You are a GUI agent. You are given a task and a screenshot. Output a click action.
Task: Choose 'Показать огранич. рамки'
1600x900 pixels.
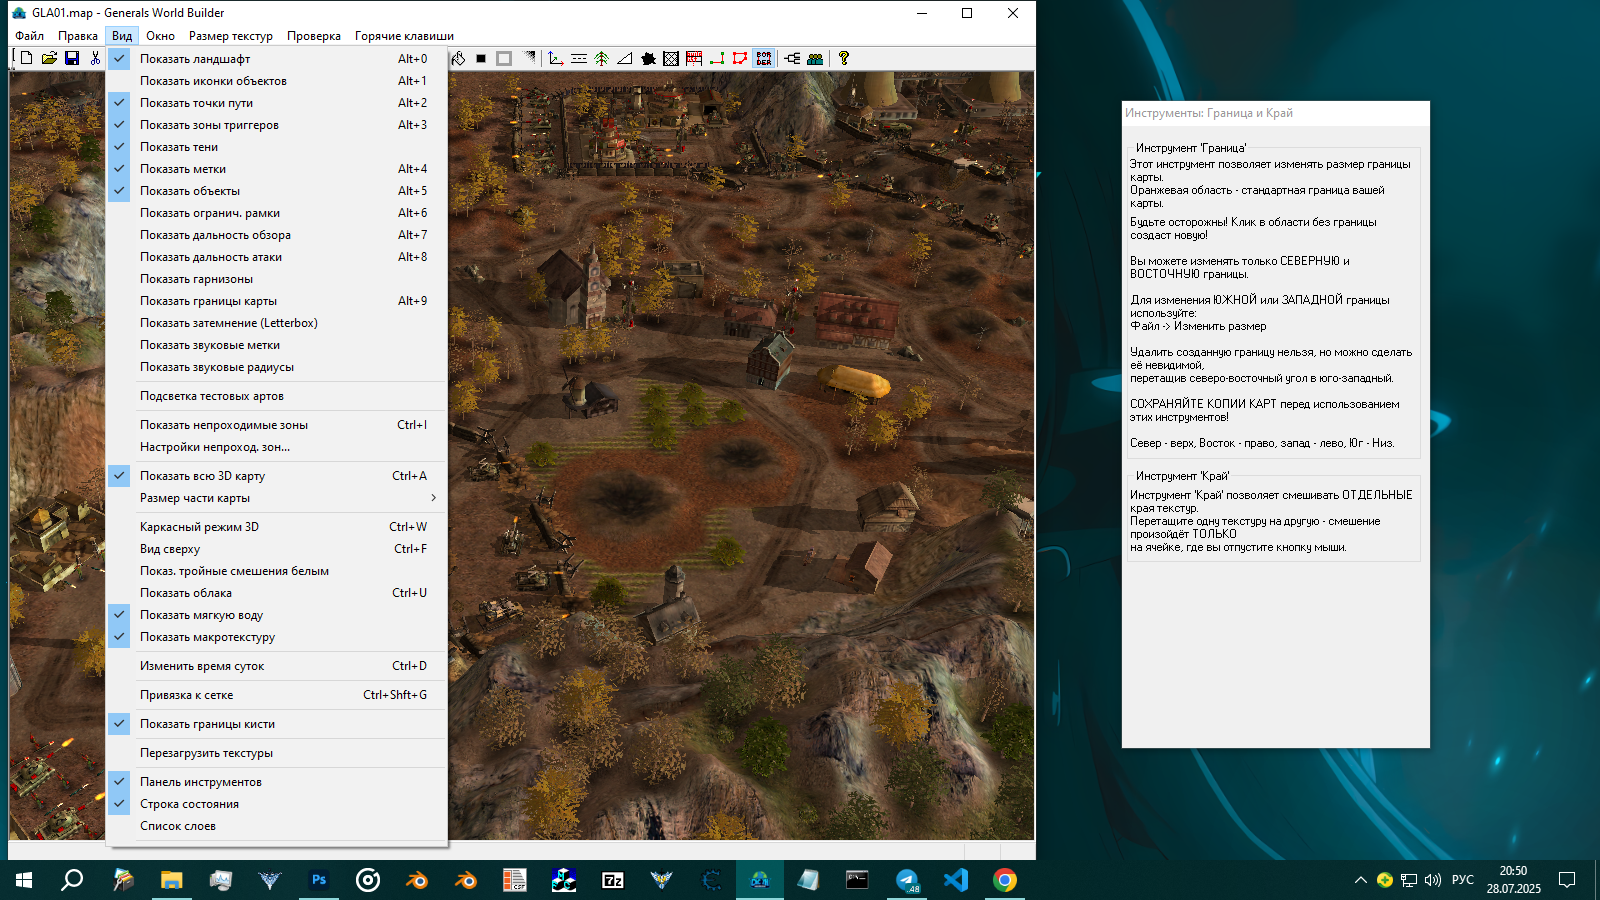pos(277,213)
